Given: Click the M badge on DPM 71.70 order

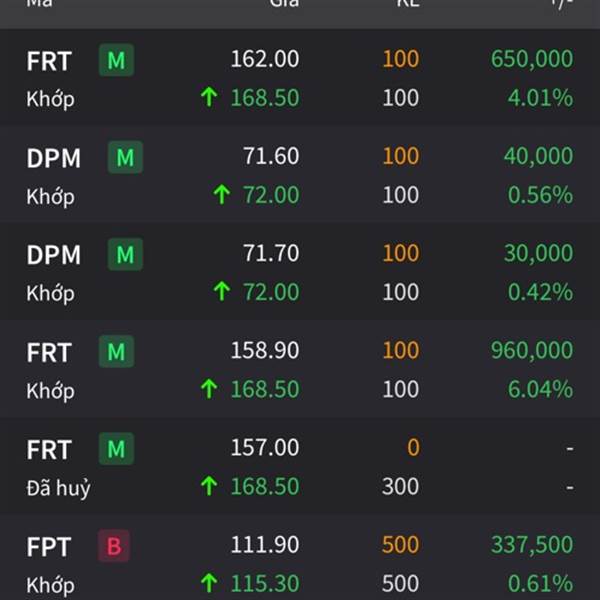Looking at the screenshot, I should coord(125,254).
